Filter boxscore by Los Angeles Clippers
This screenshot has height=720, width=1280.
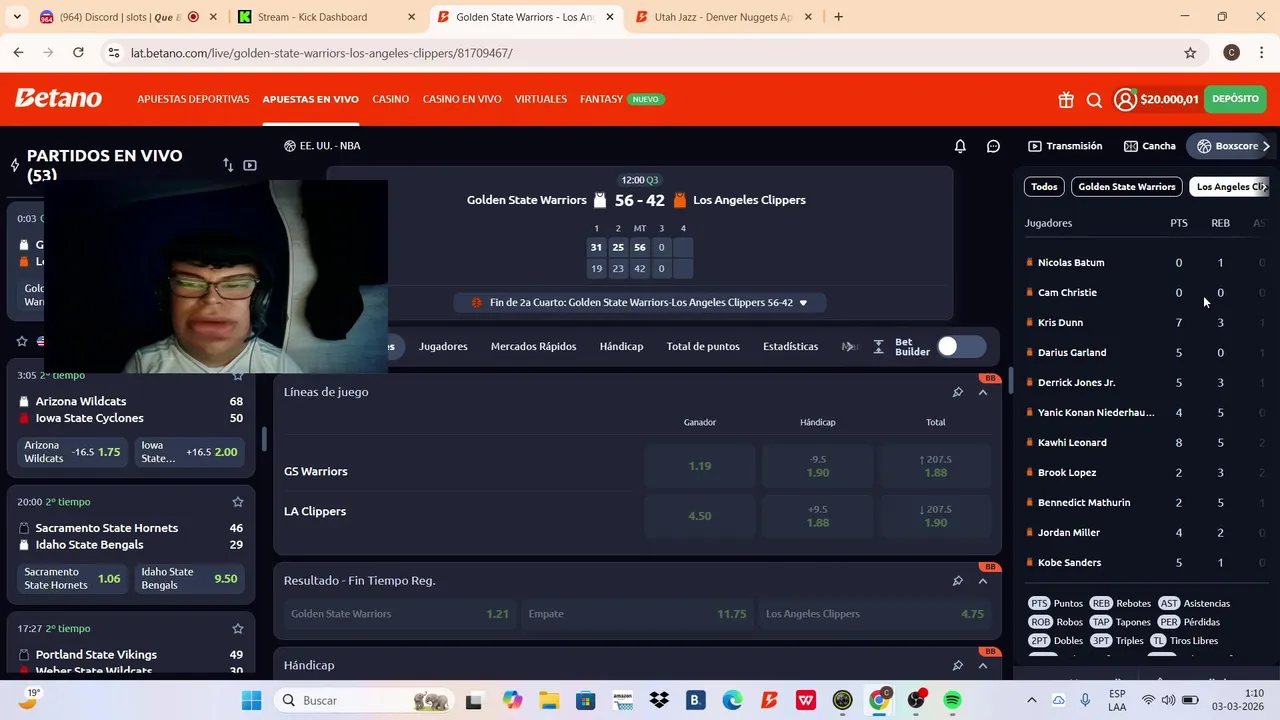[1229, 187]
